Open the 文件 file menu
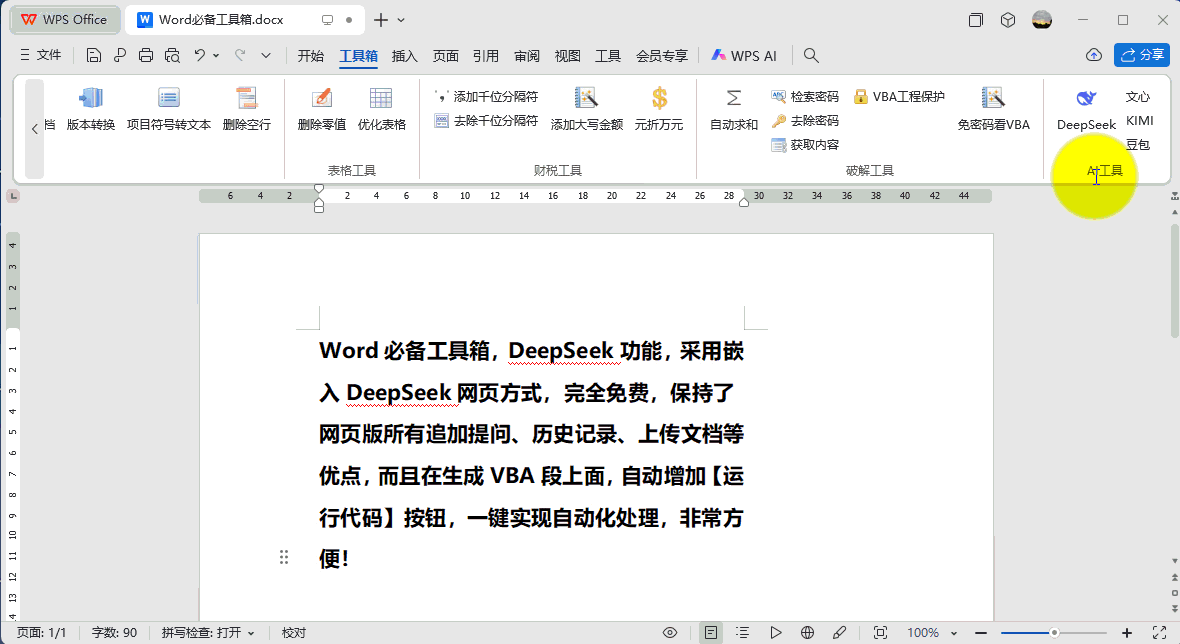 pos(40,56)
